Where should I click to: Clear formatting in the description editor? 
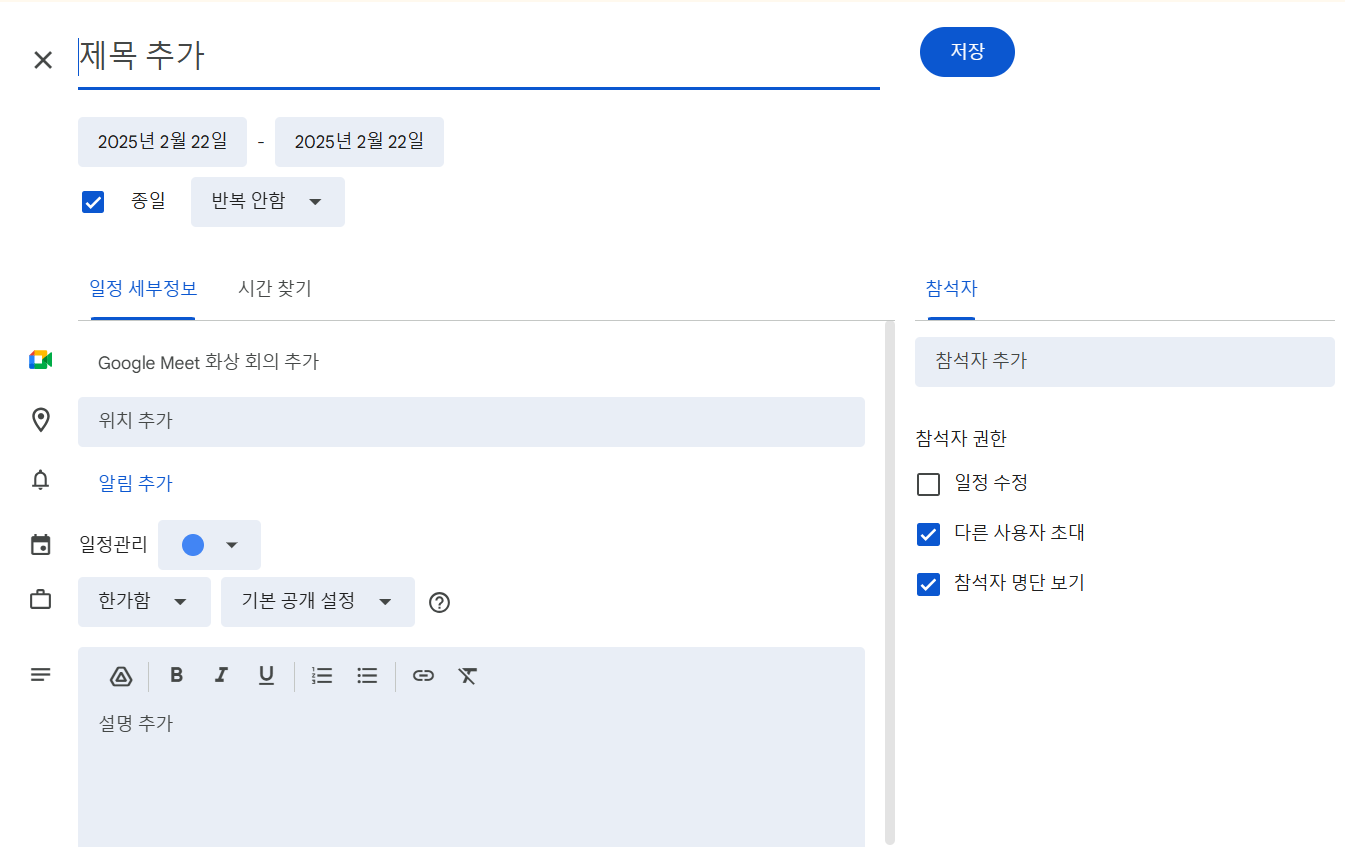[467, 676]
